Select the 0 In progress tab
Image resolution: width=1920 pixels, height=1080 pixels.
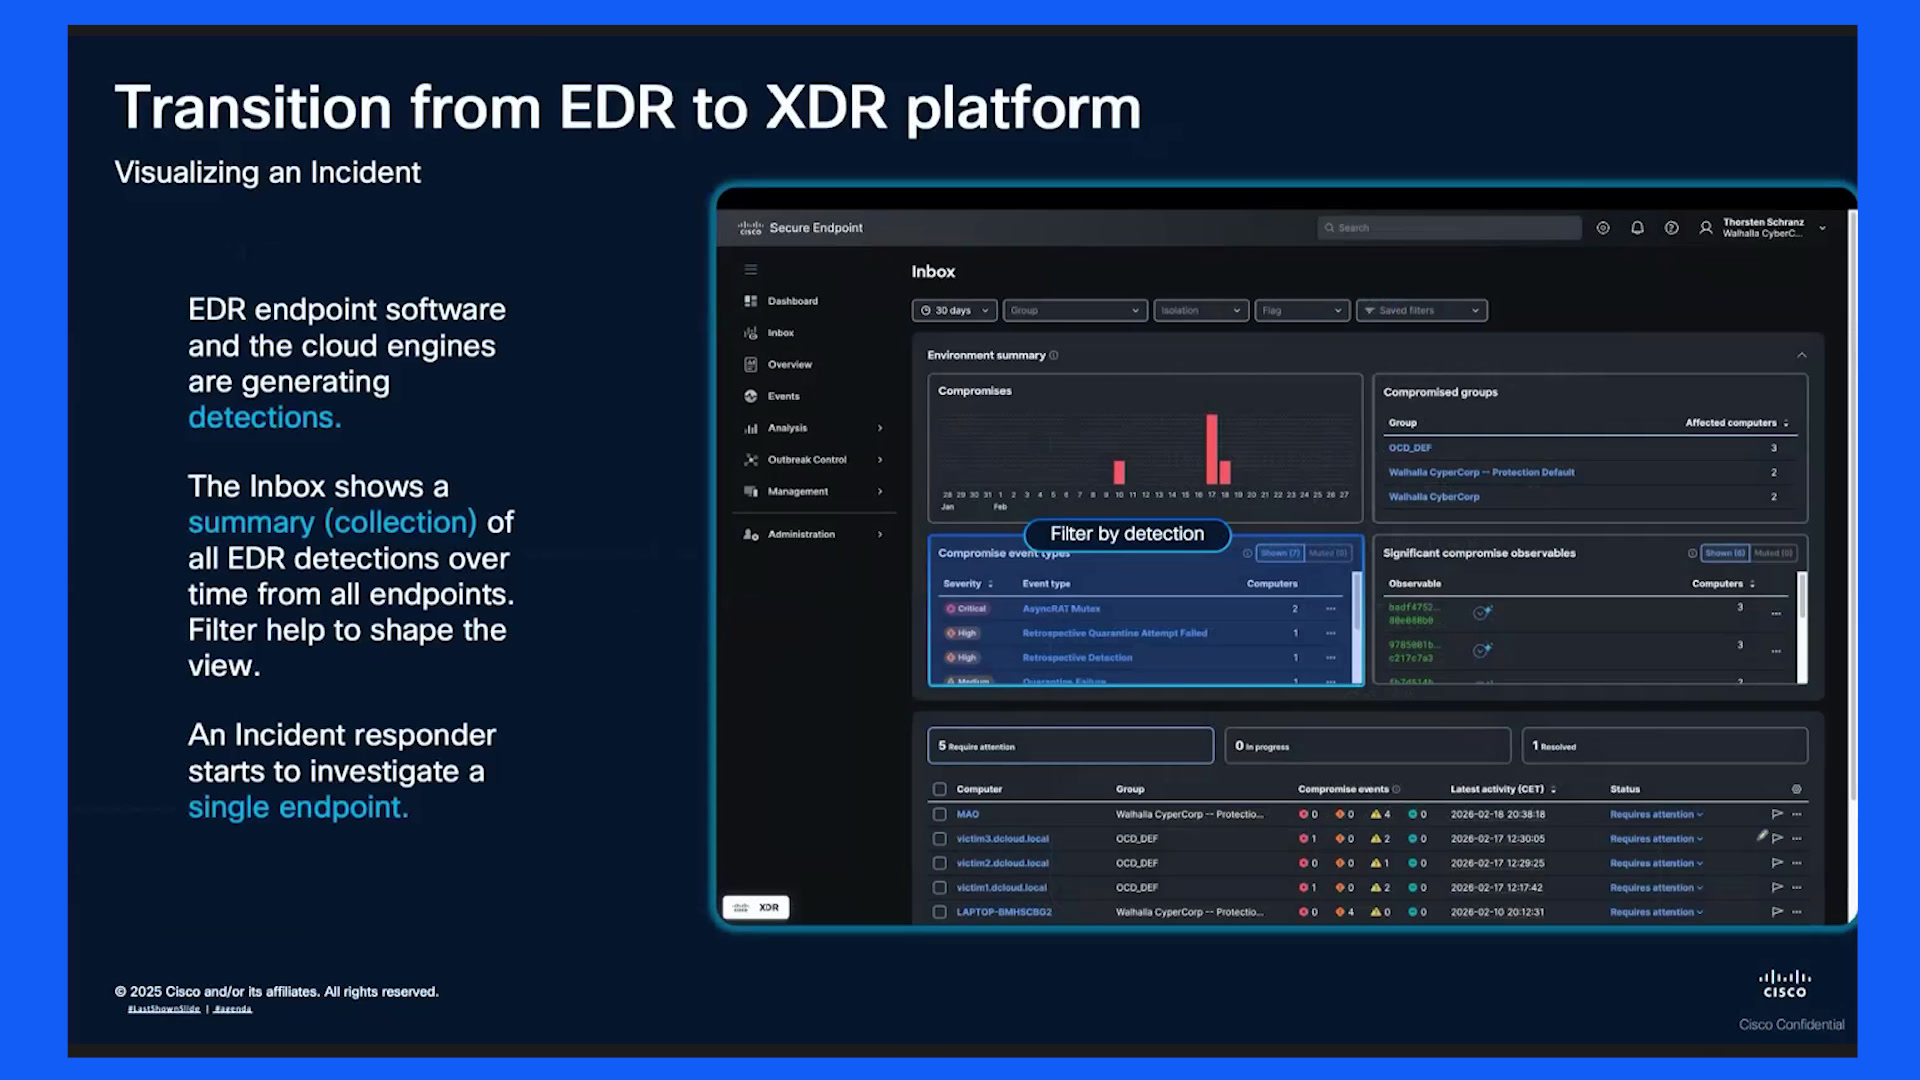tap(1367, 746)
